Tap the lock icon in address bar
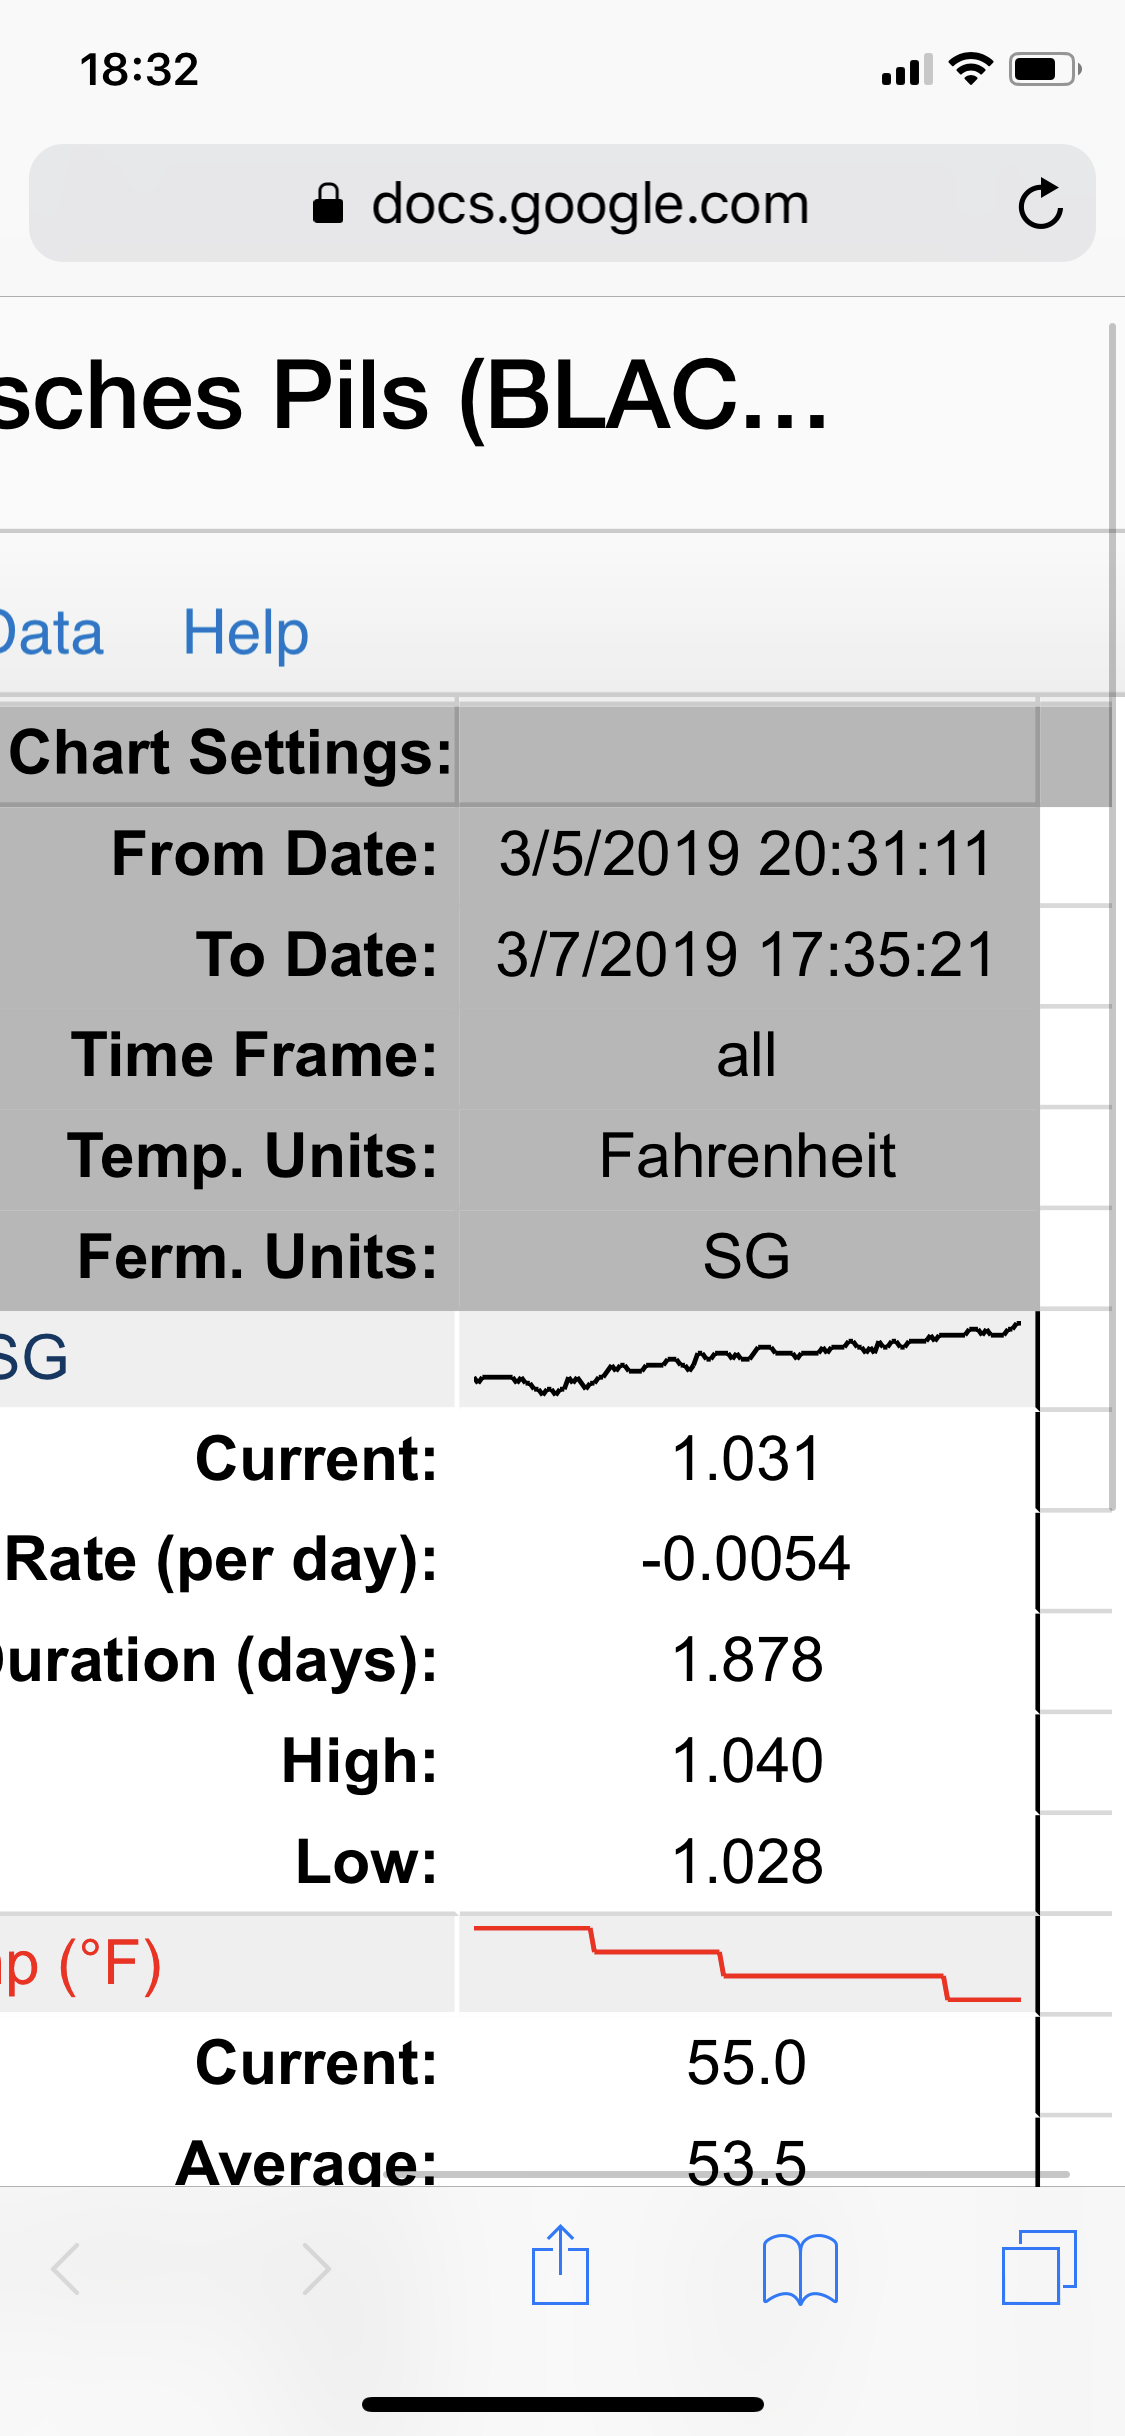The image size is (1125, 2436). click(328, 204)
